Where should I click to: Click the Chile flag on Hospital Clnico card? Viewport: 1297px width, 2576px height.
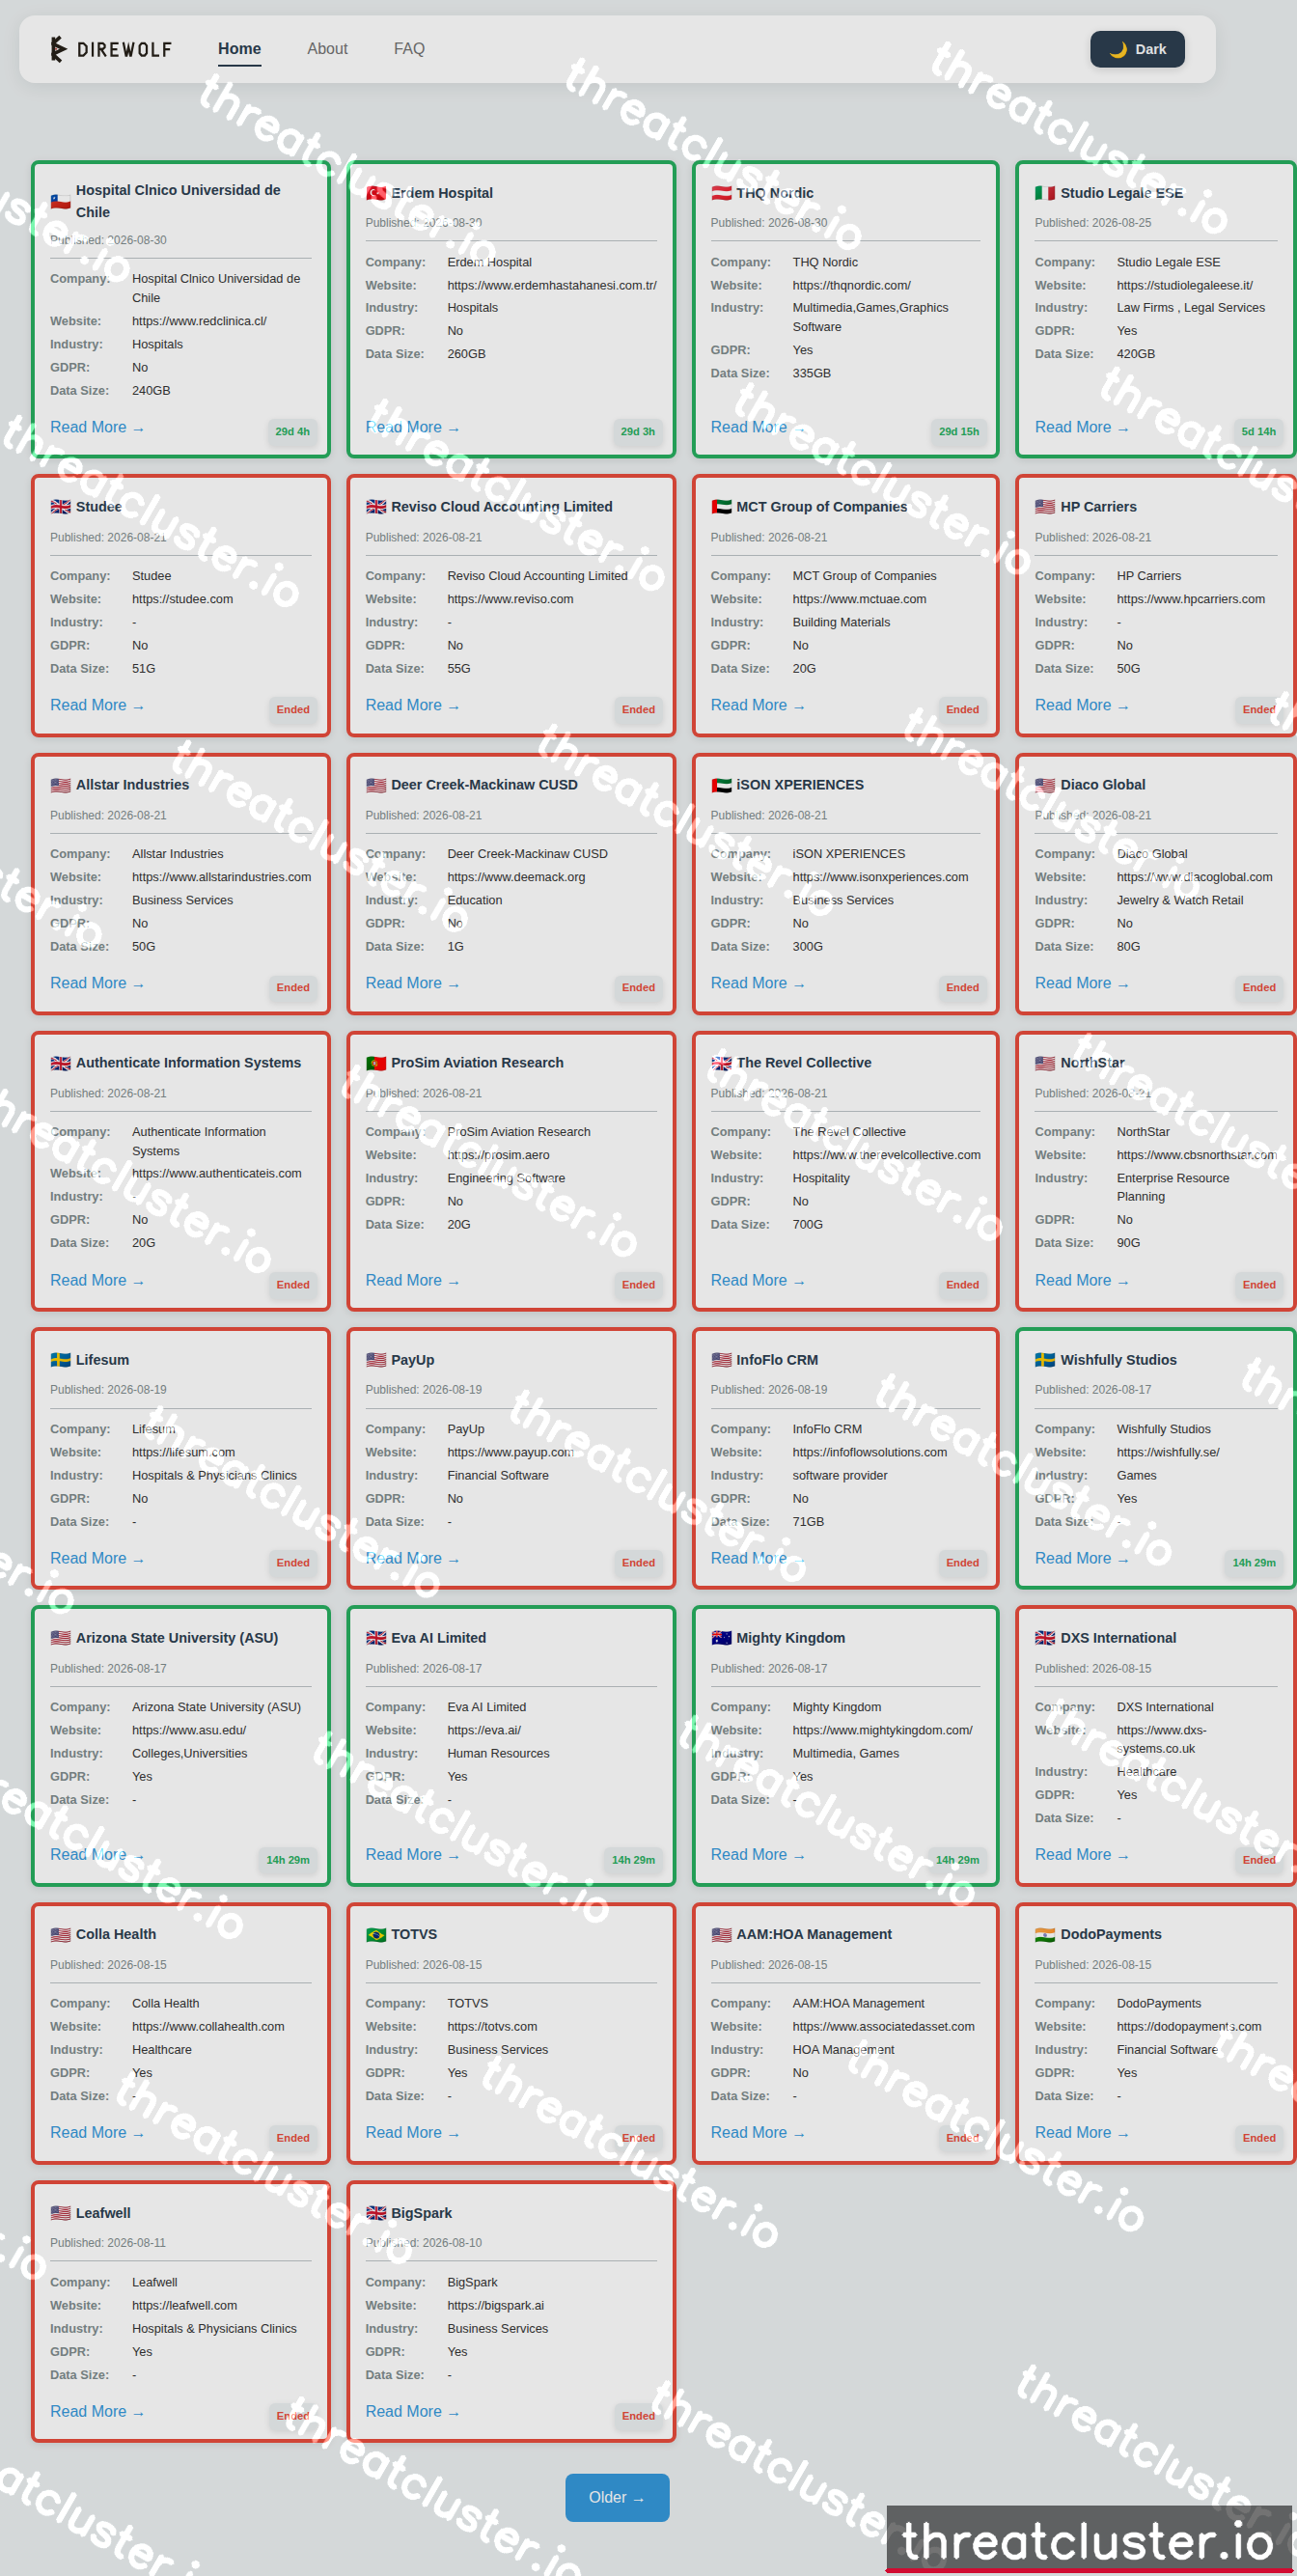(x=60, y=201)
